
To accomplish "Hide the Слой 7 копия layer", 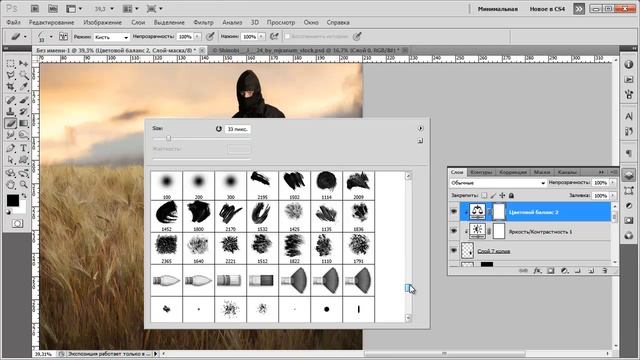I will [x=453, y=250].
